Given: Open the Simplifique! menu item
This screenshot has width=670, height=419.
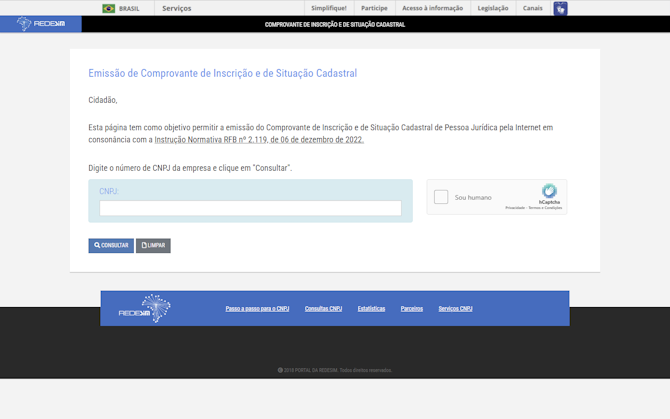Looking at the screenshot, I should pos(328,8).
